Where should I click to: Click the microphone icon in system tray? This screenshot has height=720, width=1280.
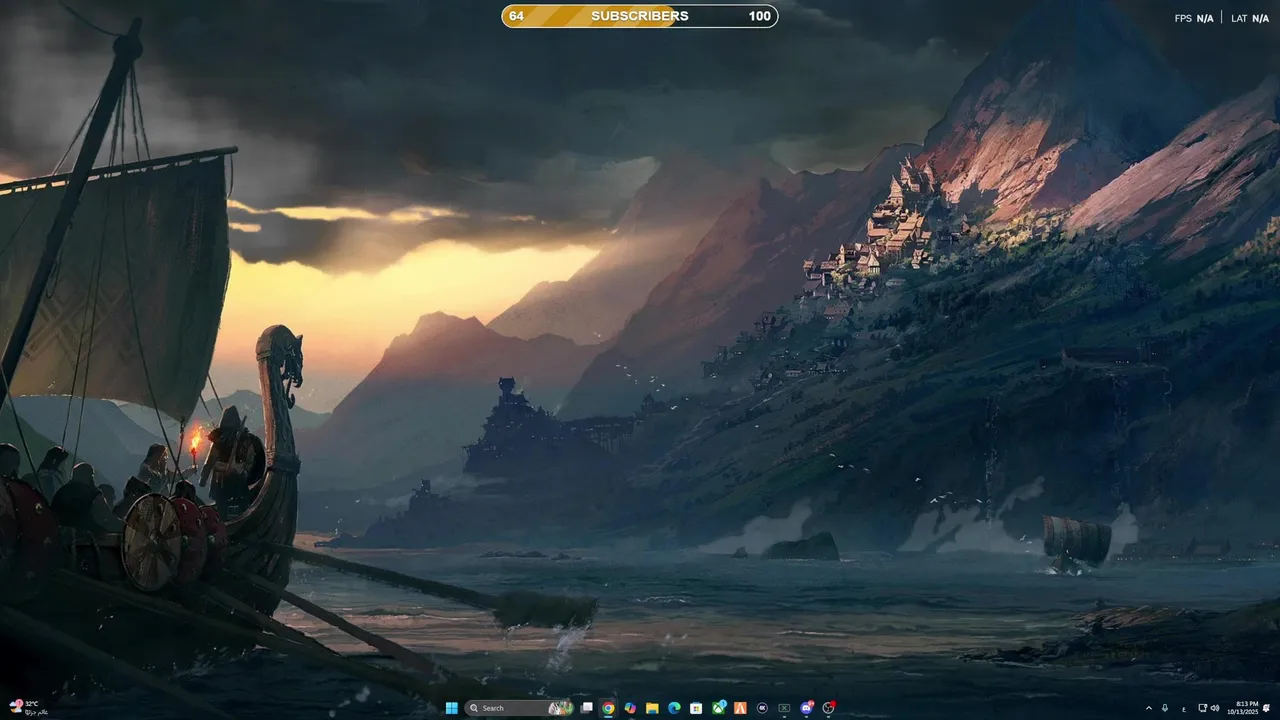click(1165, 708)
